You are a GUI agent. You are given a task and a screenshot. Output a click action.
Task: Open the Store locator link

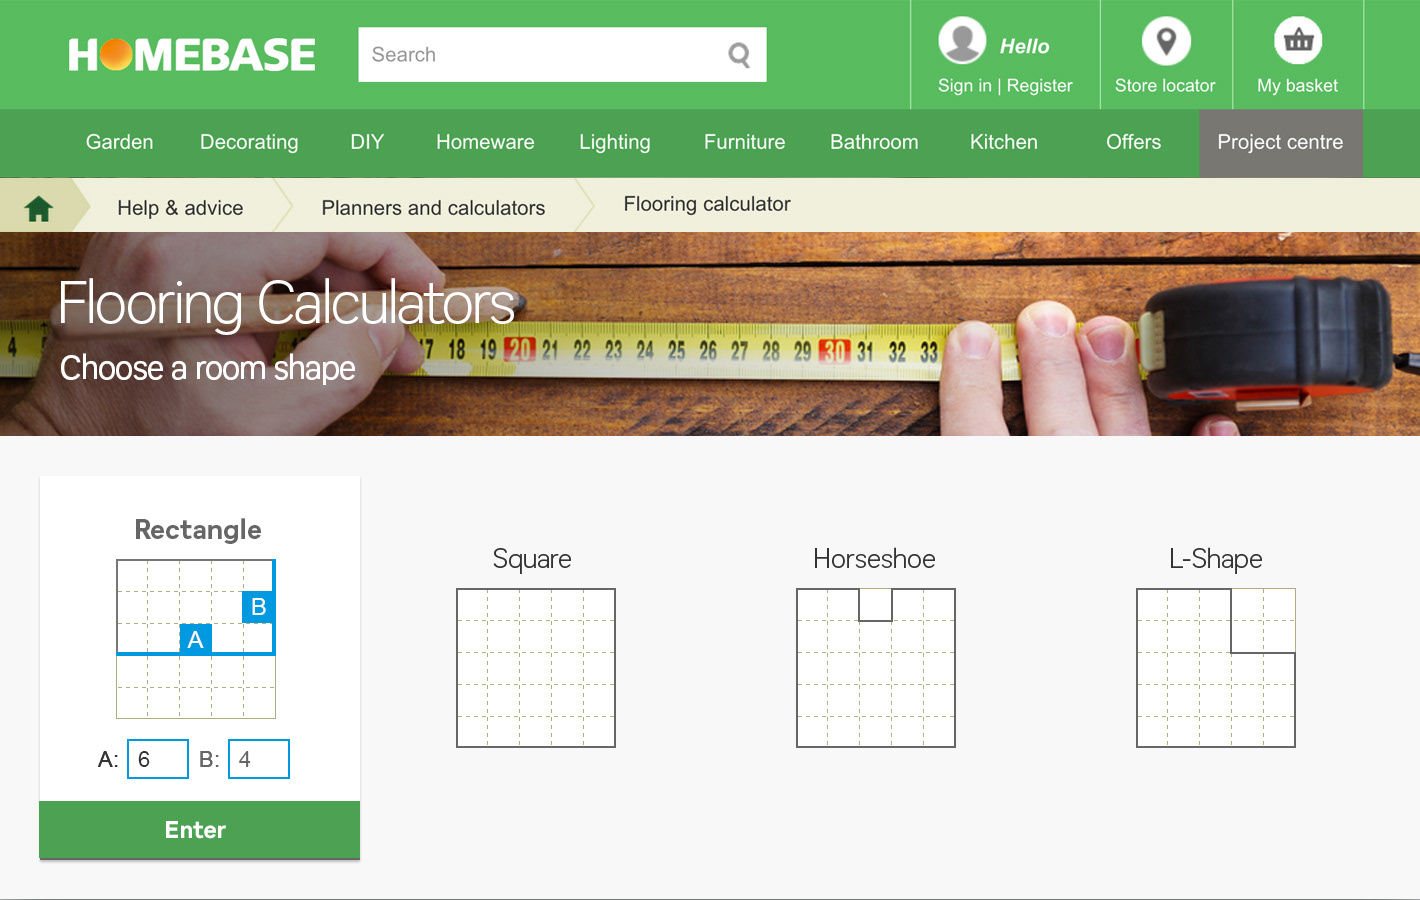1165,86
